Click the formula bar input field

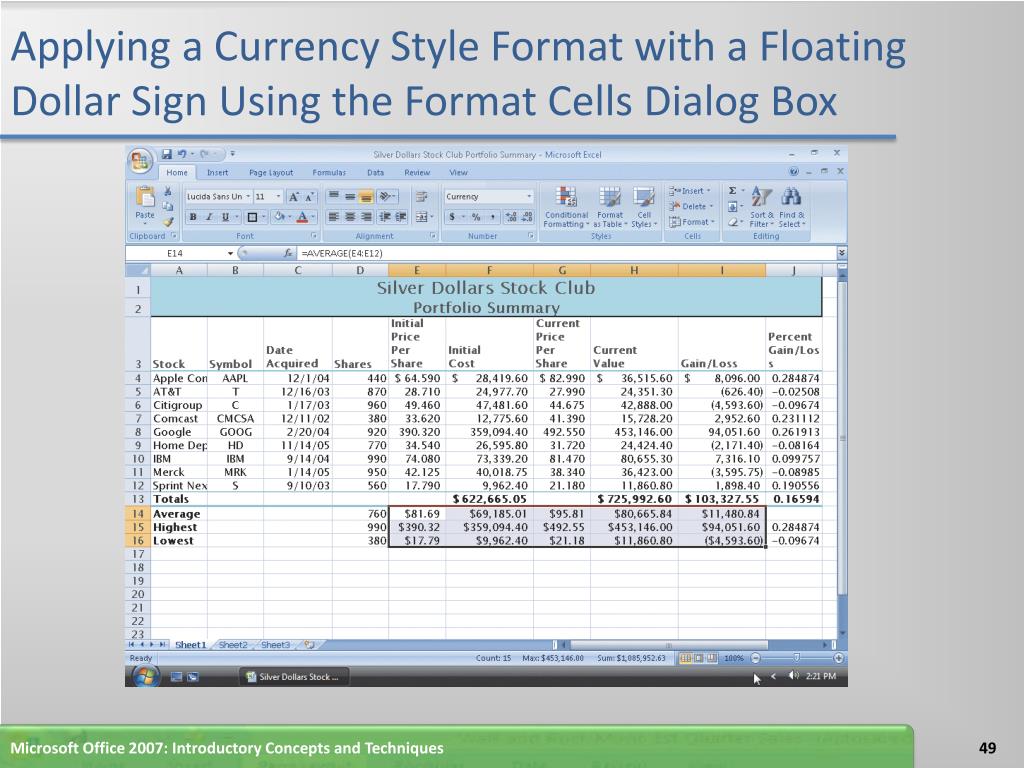click(x=566, y=253)
